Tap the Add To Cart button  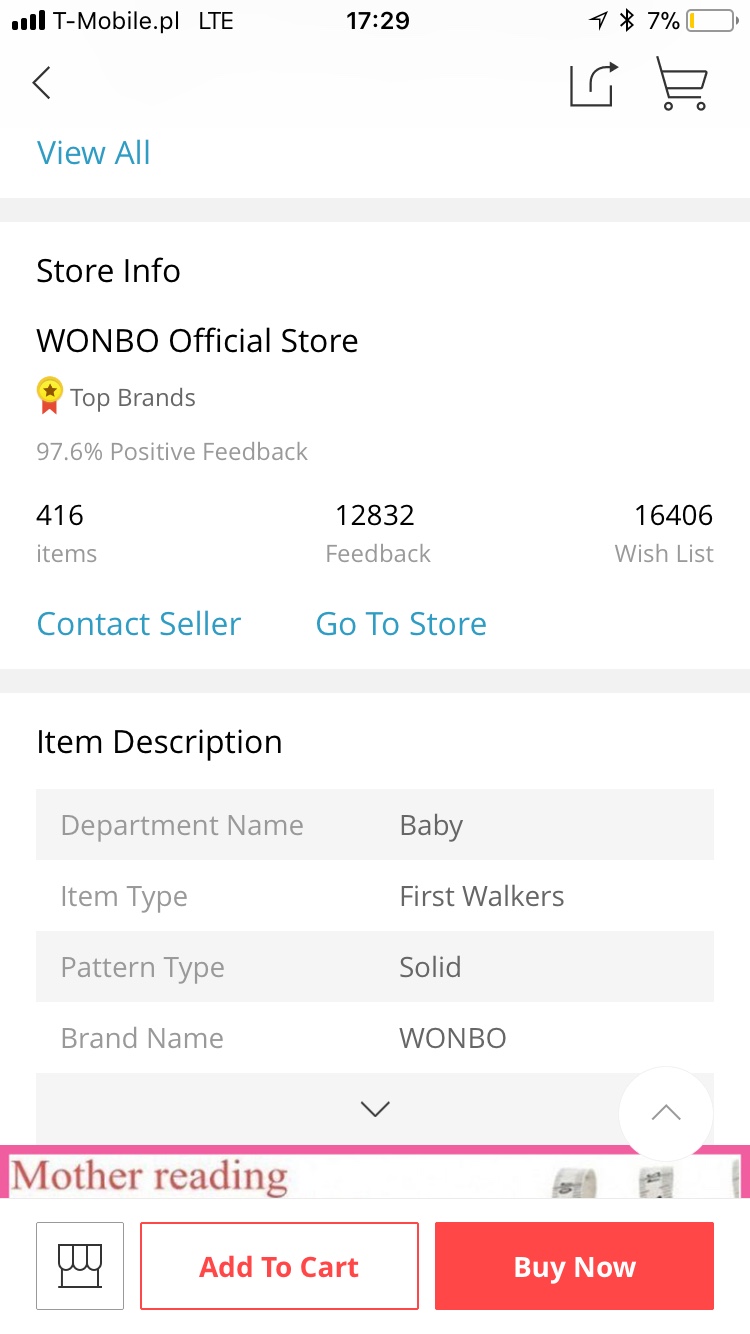coord(279,1266)
